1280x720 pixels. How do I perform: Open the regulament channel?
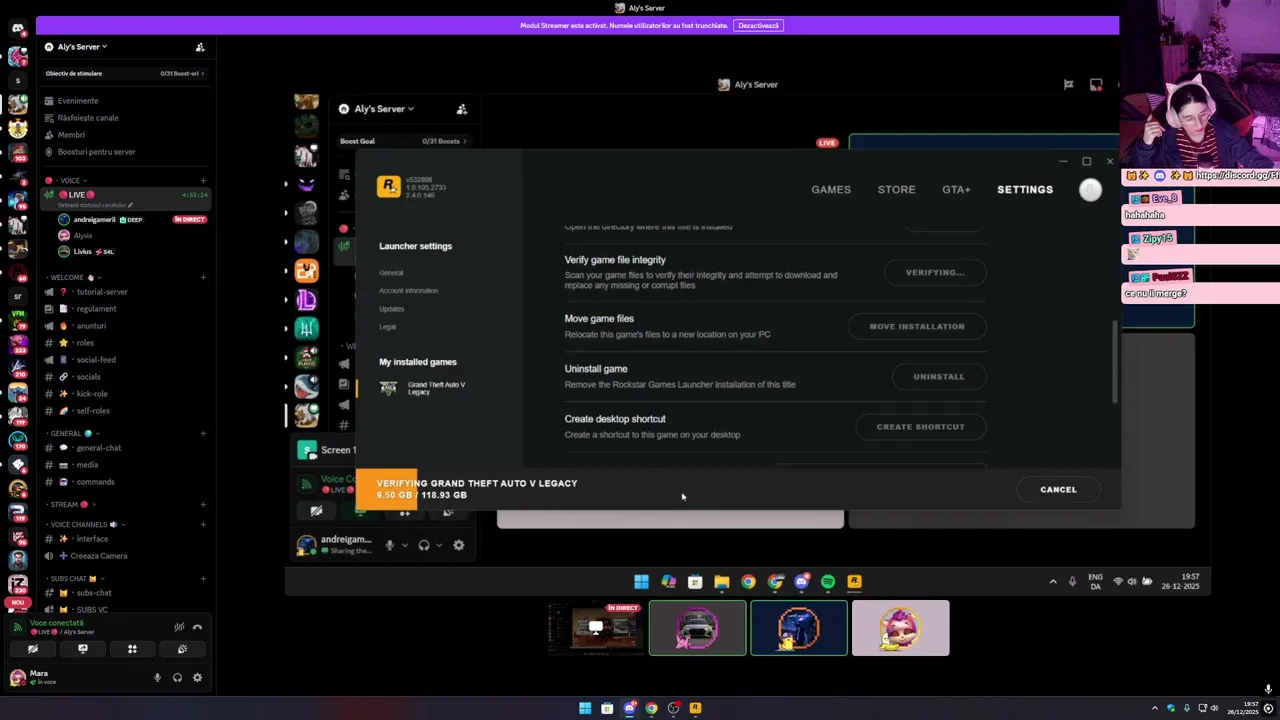tap(124, 309)
